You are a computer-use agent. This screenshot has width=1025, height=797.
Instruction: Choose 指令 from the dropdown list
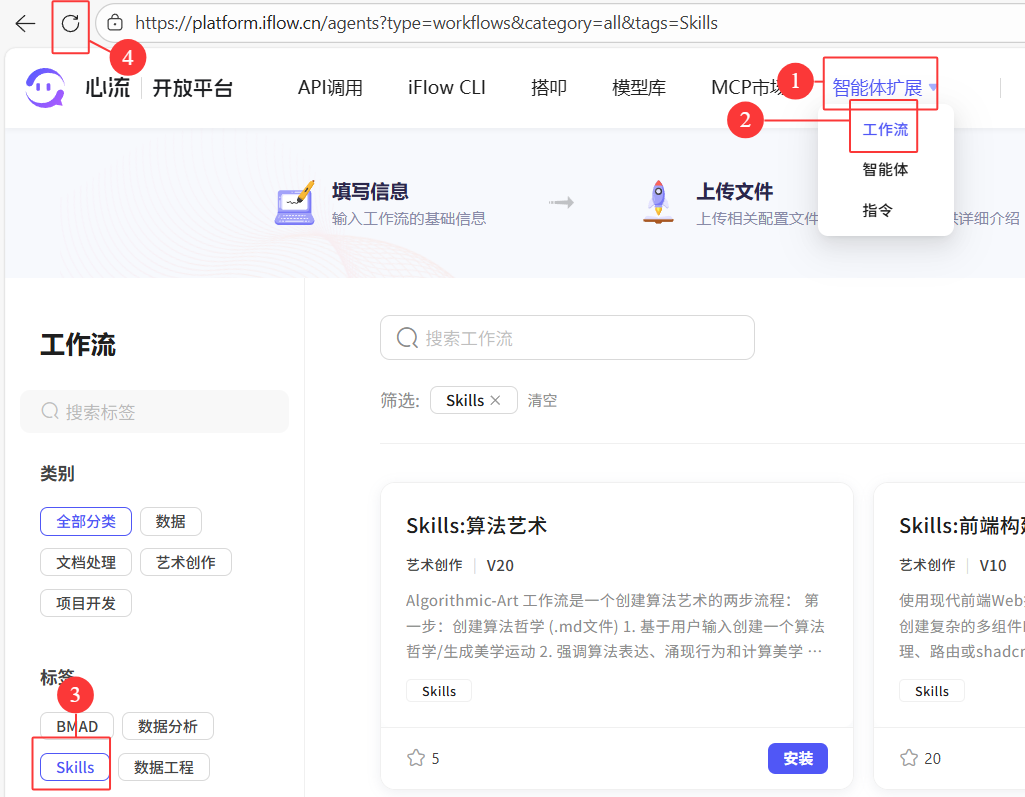coord(877,210)
